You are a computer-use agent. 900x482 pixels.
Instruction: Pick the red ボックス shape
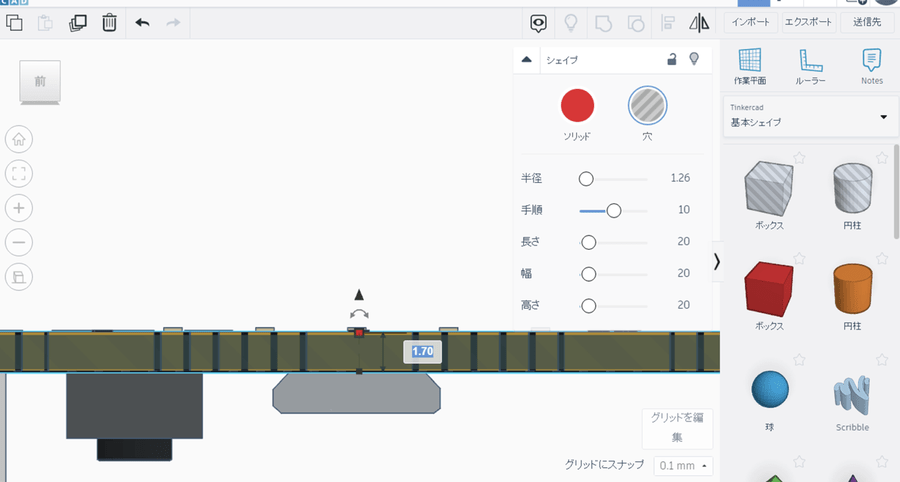tap(769, 290)
